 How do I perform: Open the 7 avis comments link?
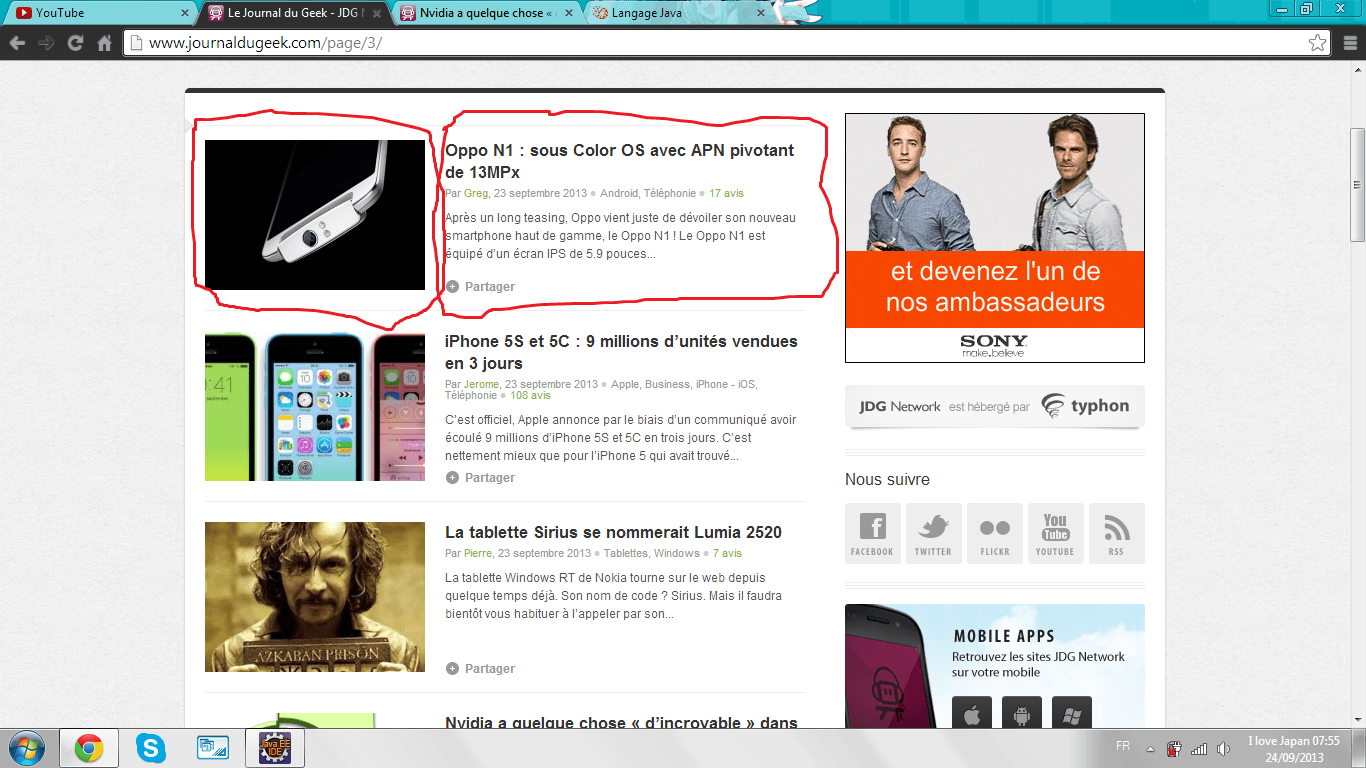click(727, 553)
